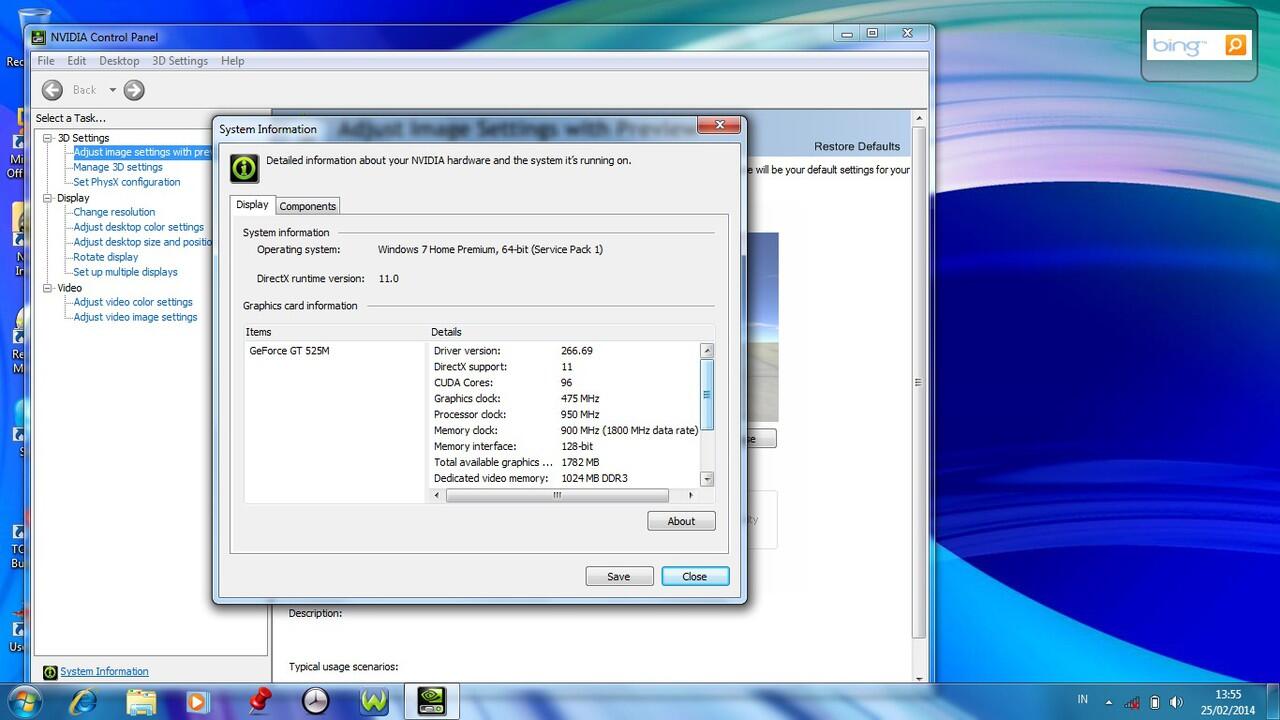Screen dimensions: 1280x720
Task: Click the IN language indicator in taskbar
Action: [1083, 699]
